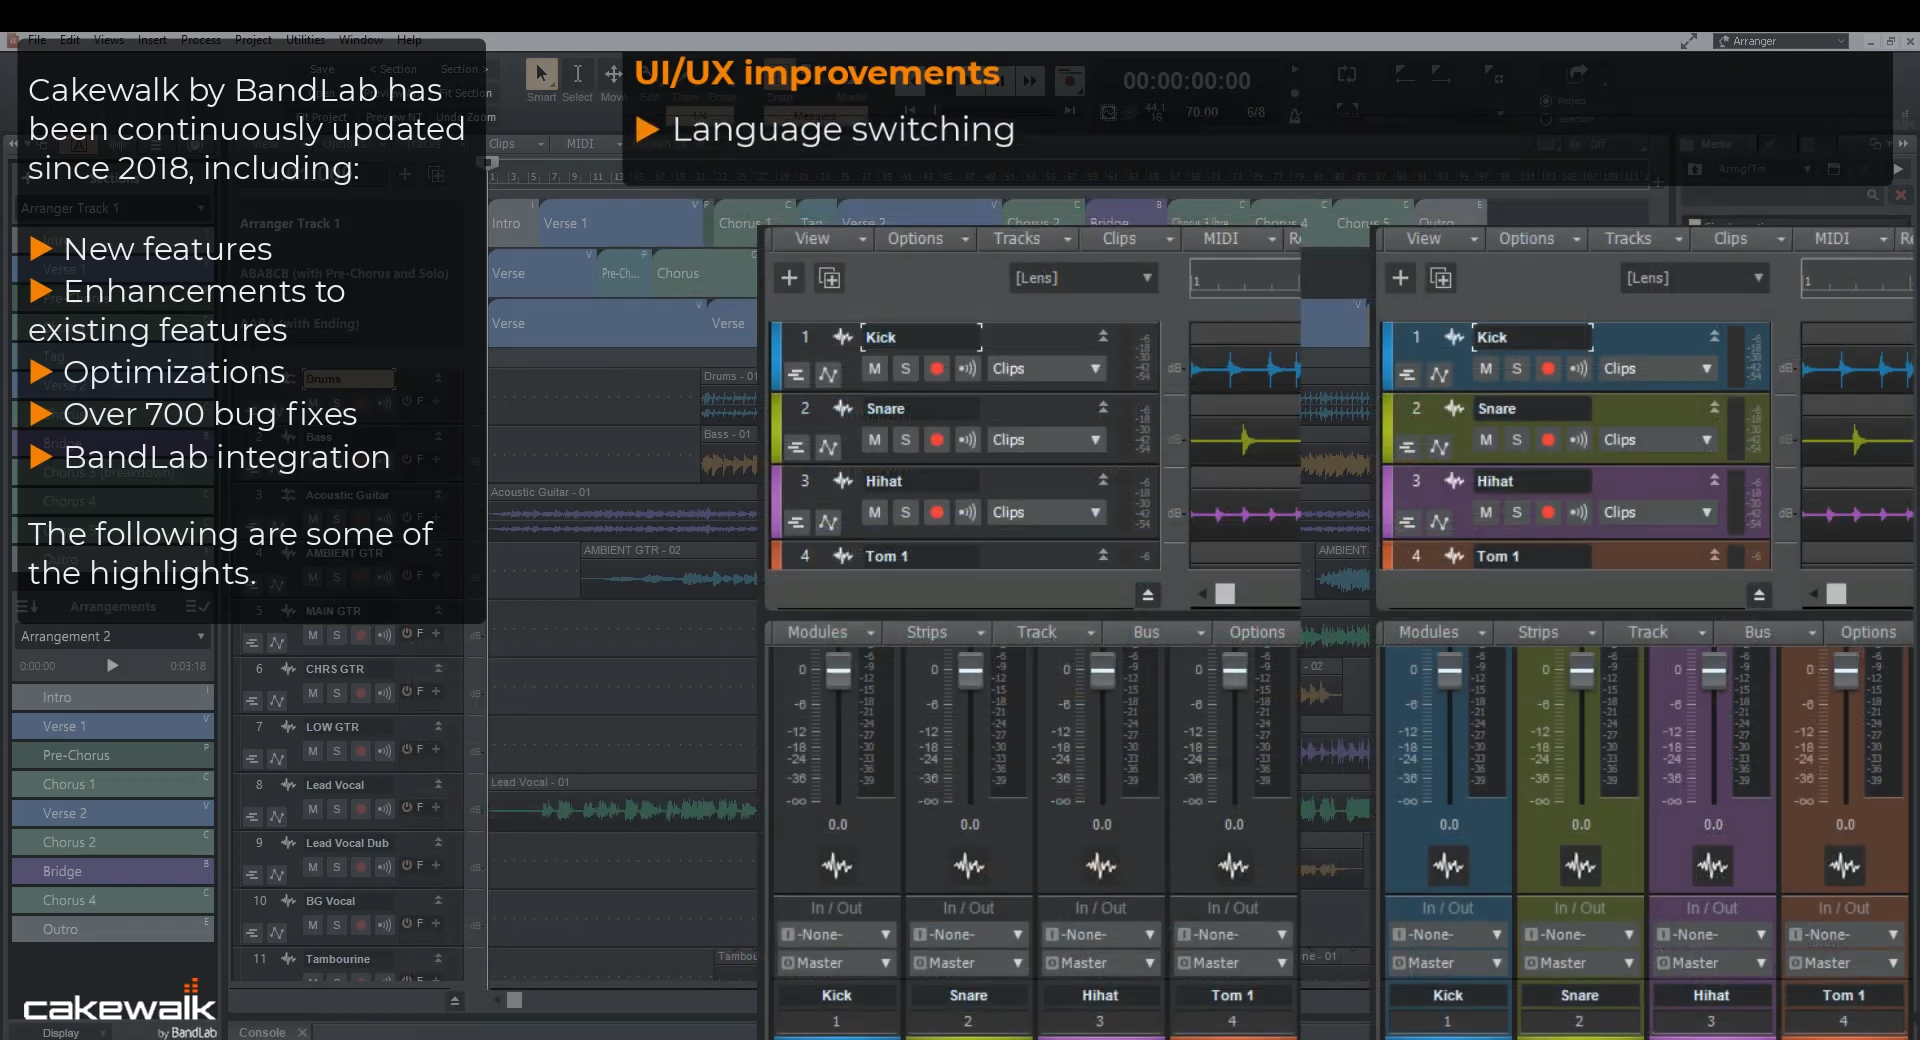
Task: Open Kick strip's -None- input dropdown, left console
Action: click(836, 934)
